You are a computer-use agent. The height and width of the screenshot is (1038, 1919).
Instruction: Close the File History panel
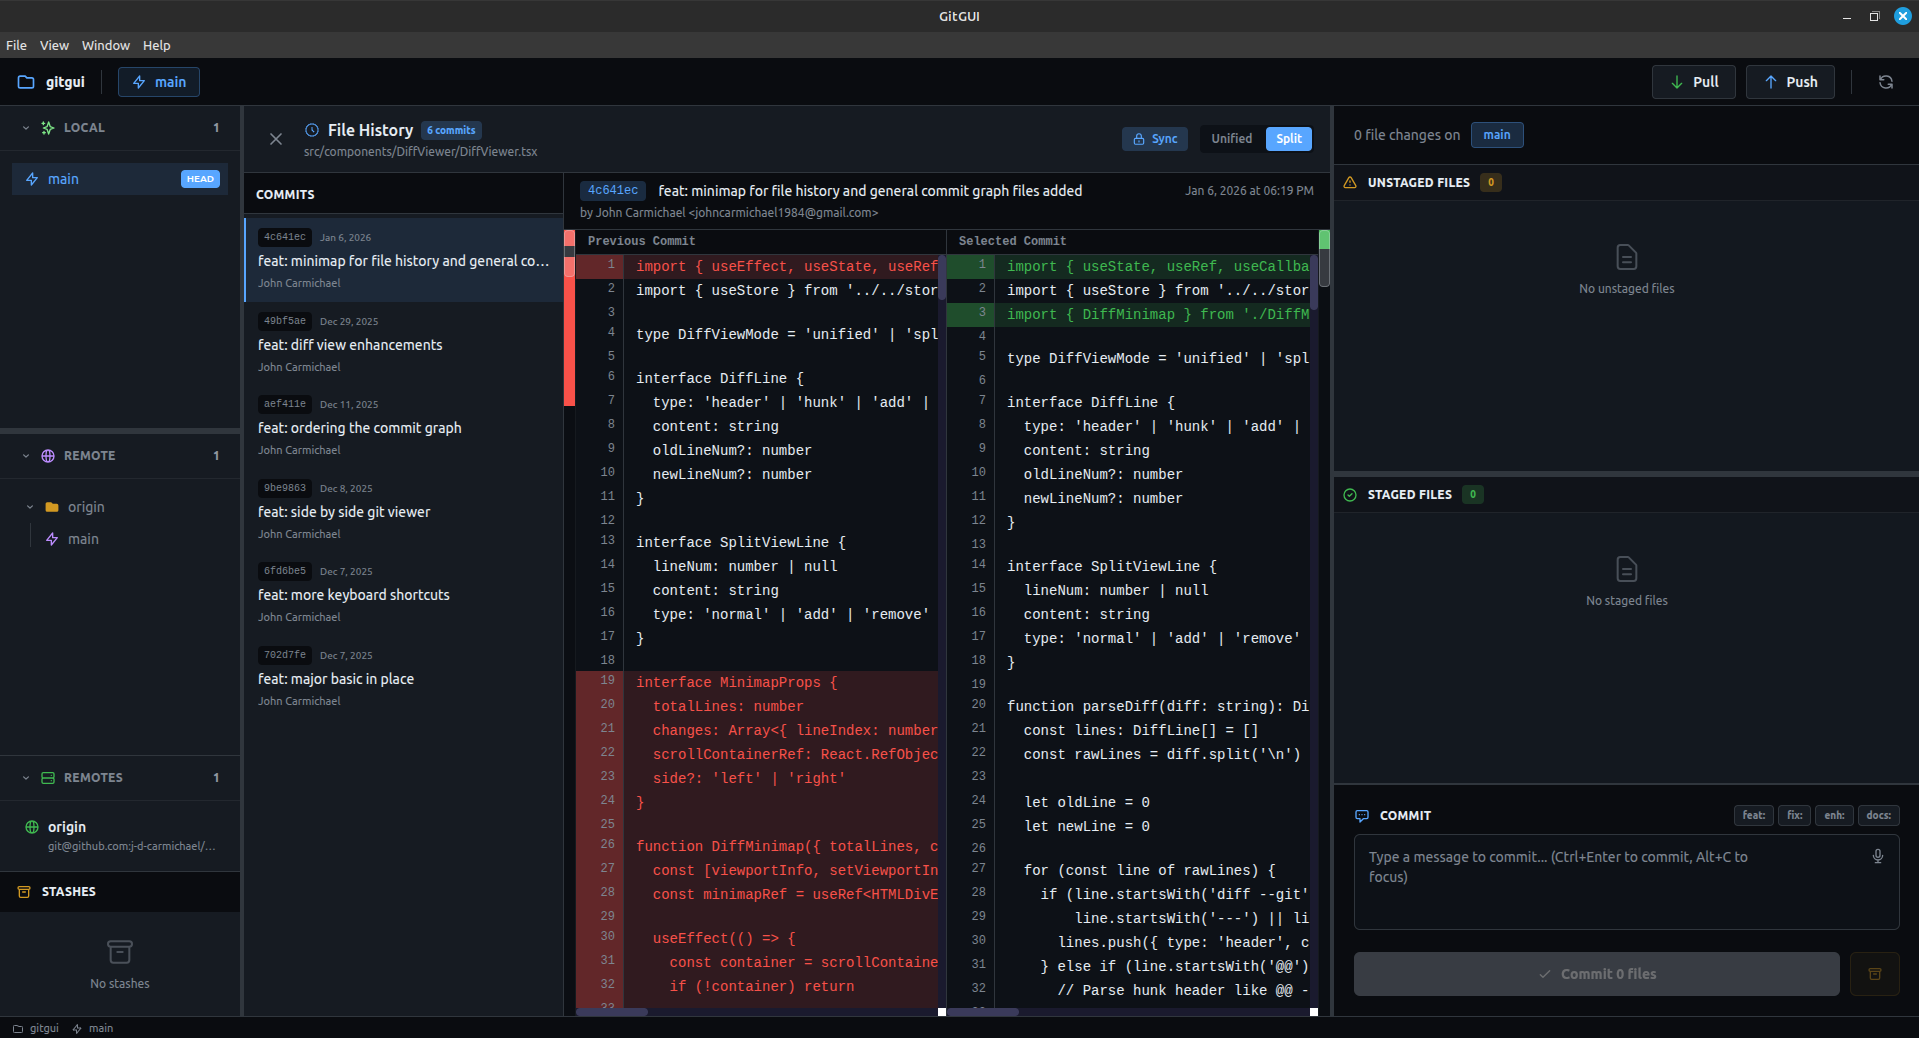coord(276,139)
